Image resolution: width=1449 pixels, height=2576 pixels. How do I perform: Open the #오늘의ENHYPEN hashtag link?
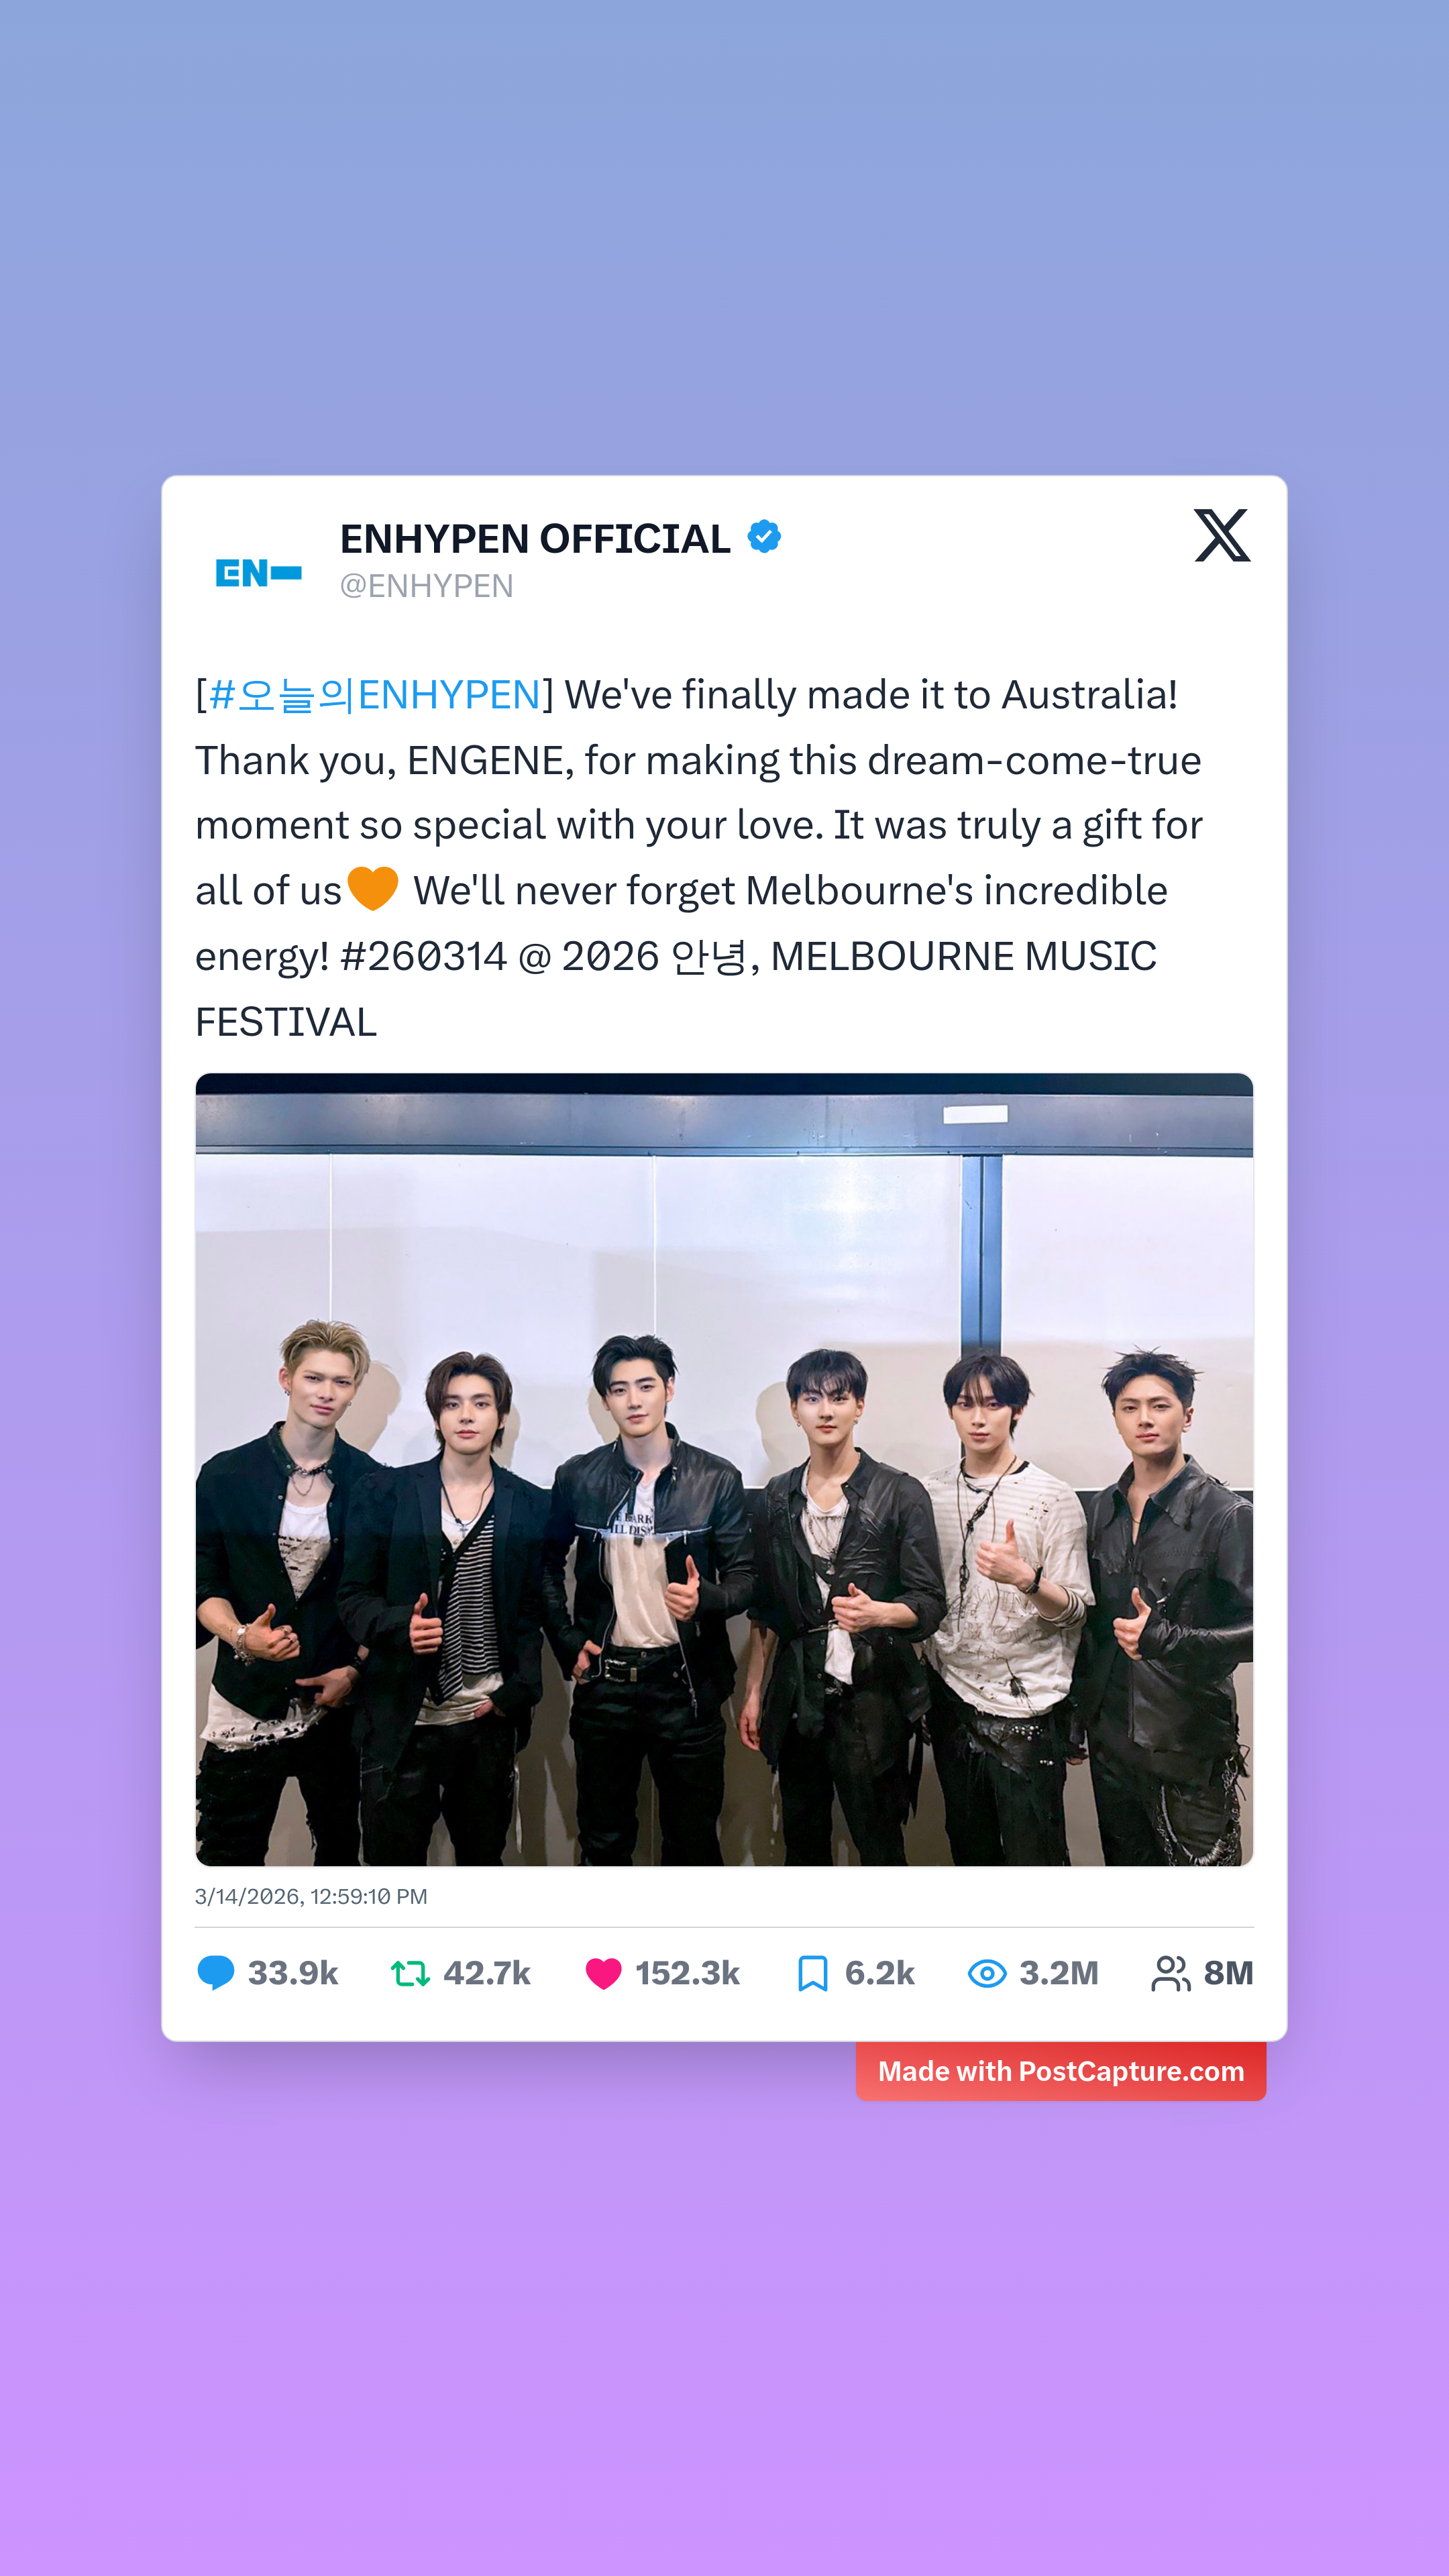pos(375,695)
